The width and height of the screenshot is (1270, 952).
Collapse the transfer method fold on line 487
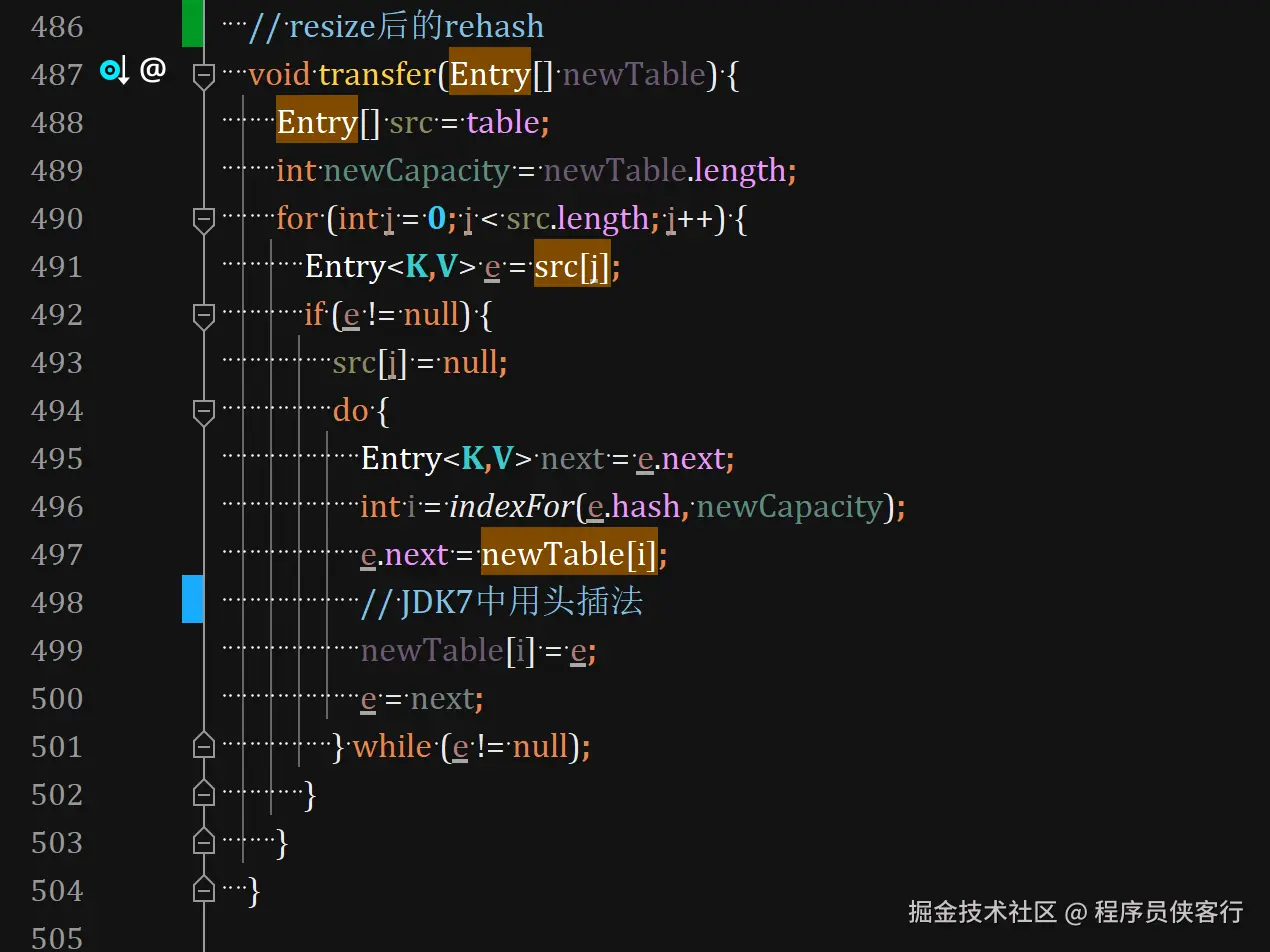point(203,76)
